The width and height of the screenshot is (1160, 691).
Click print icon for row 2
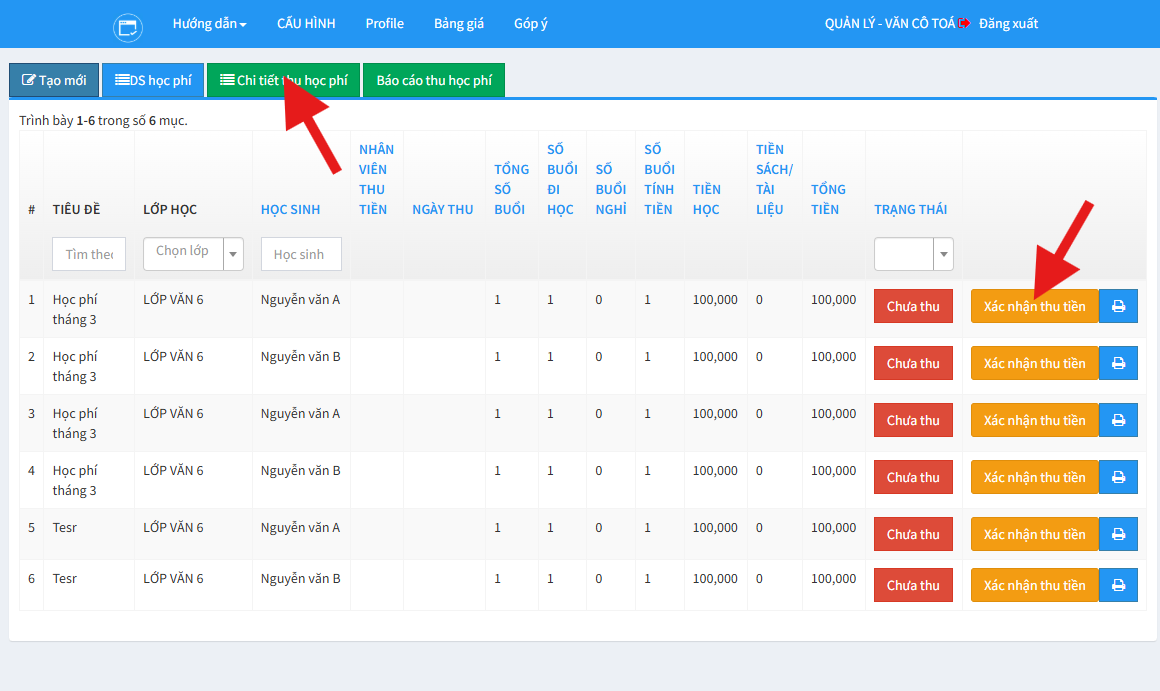point(1118,363)
